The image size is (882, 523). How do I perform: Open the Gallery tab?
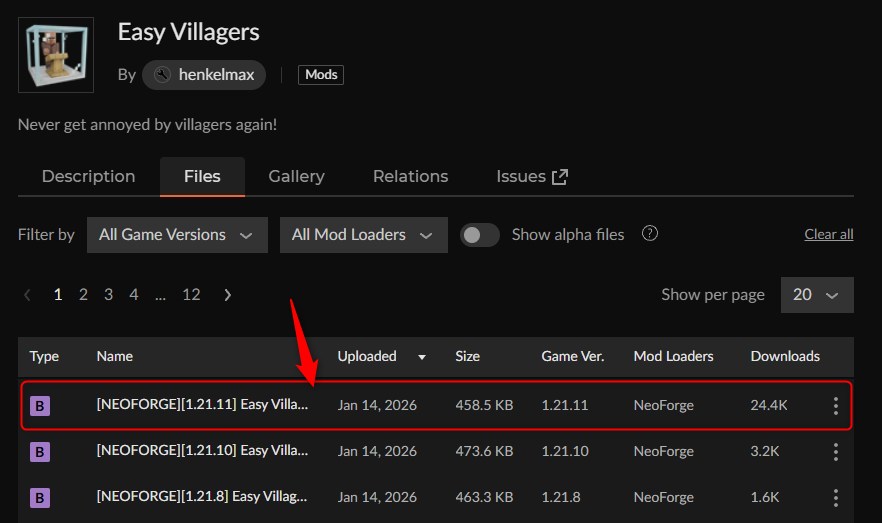point(296,176)
